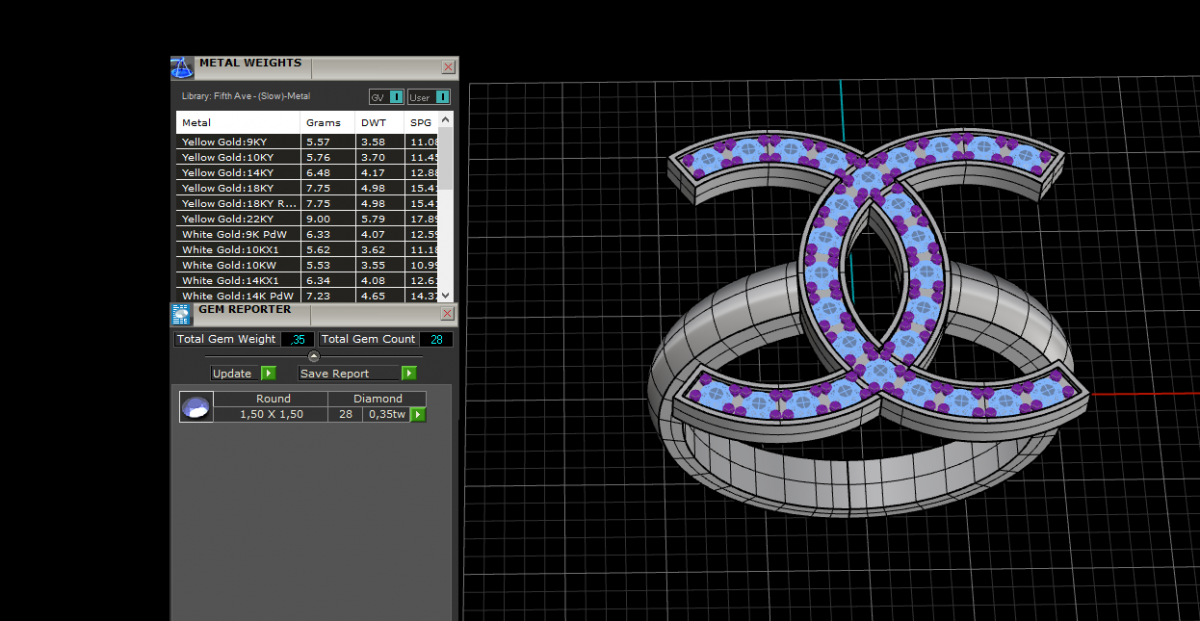Sort by the Grams column header
Screen dimensions: 1200x621
point(323,123)
